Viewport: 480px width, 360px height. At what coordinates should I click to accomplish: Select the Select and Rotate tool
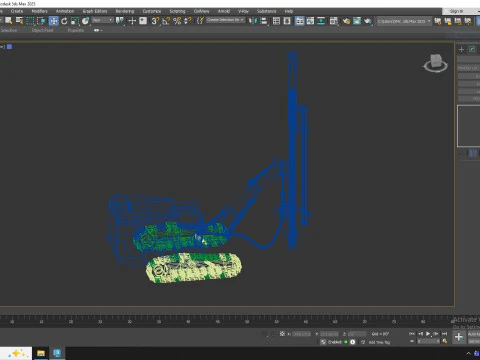[64, 21]
